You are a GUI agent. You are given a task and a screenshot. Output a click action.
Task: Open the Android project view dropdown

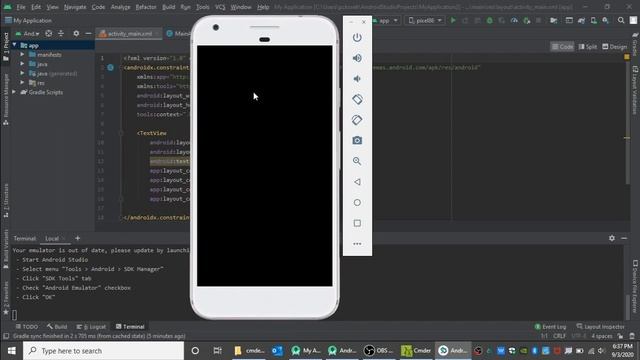pyautogui.click(x=28, y=33)
